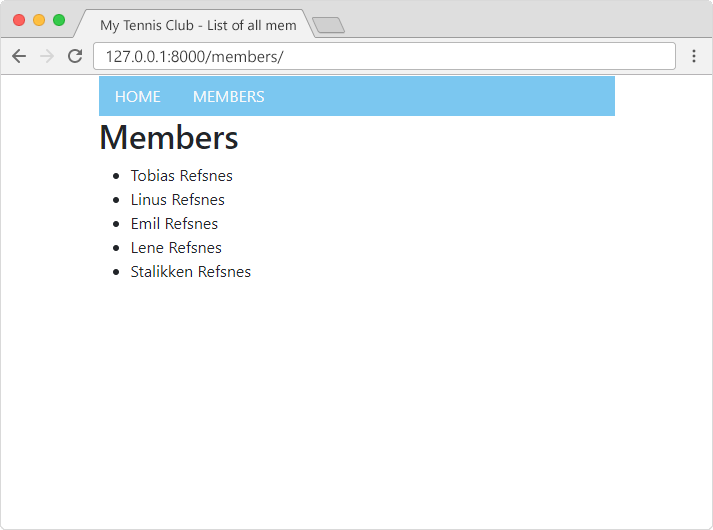This screenshot has width=713, height=530.
Task: Click the browser forward arrow
Action: click(46, 56)
